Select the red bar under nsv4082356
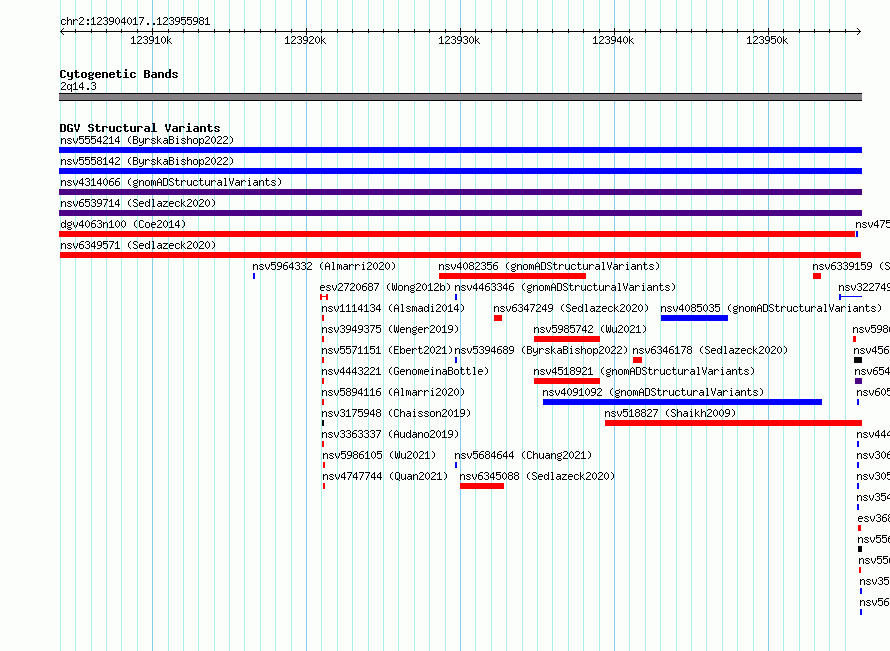The height and width of the screenshot is (651, 890). click(x=513, y=276)
